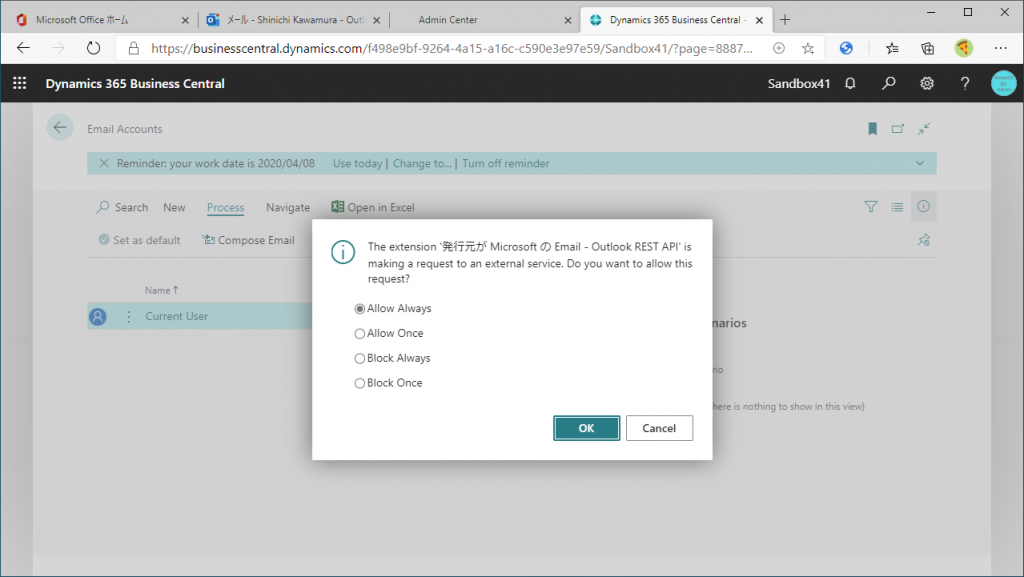Open row options for Current User
The image size is (1024, 577).
129,317
